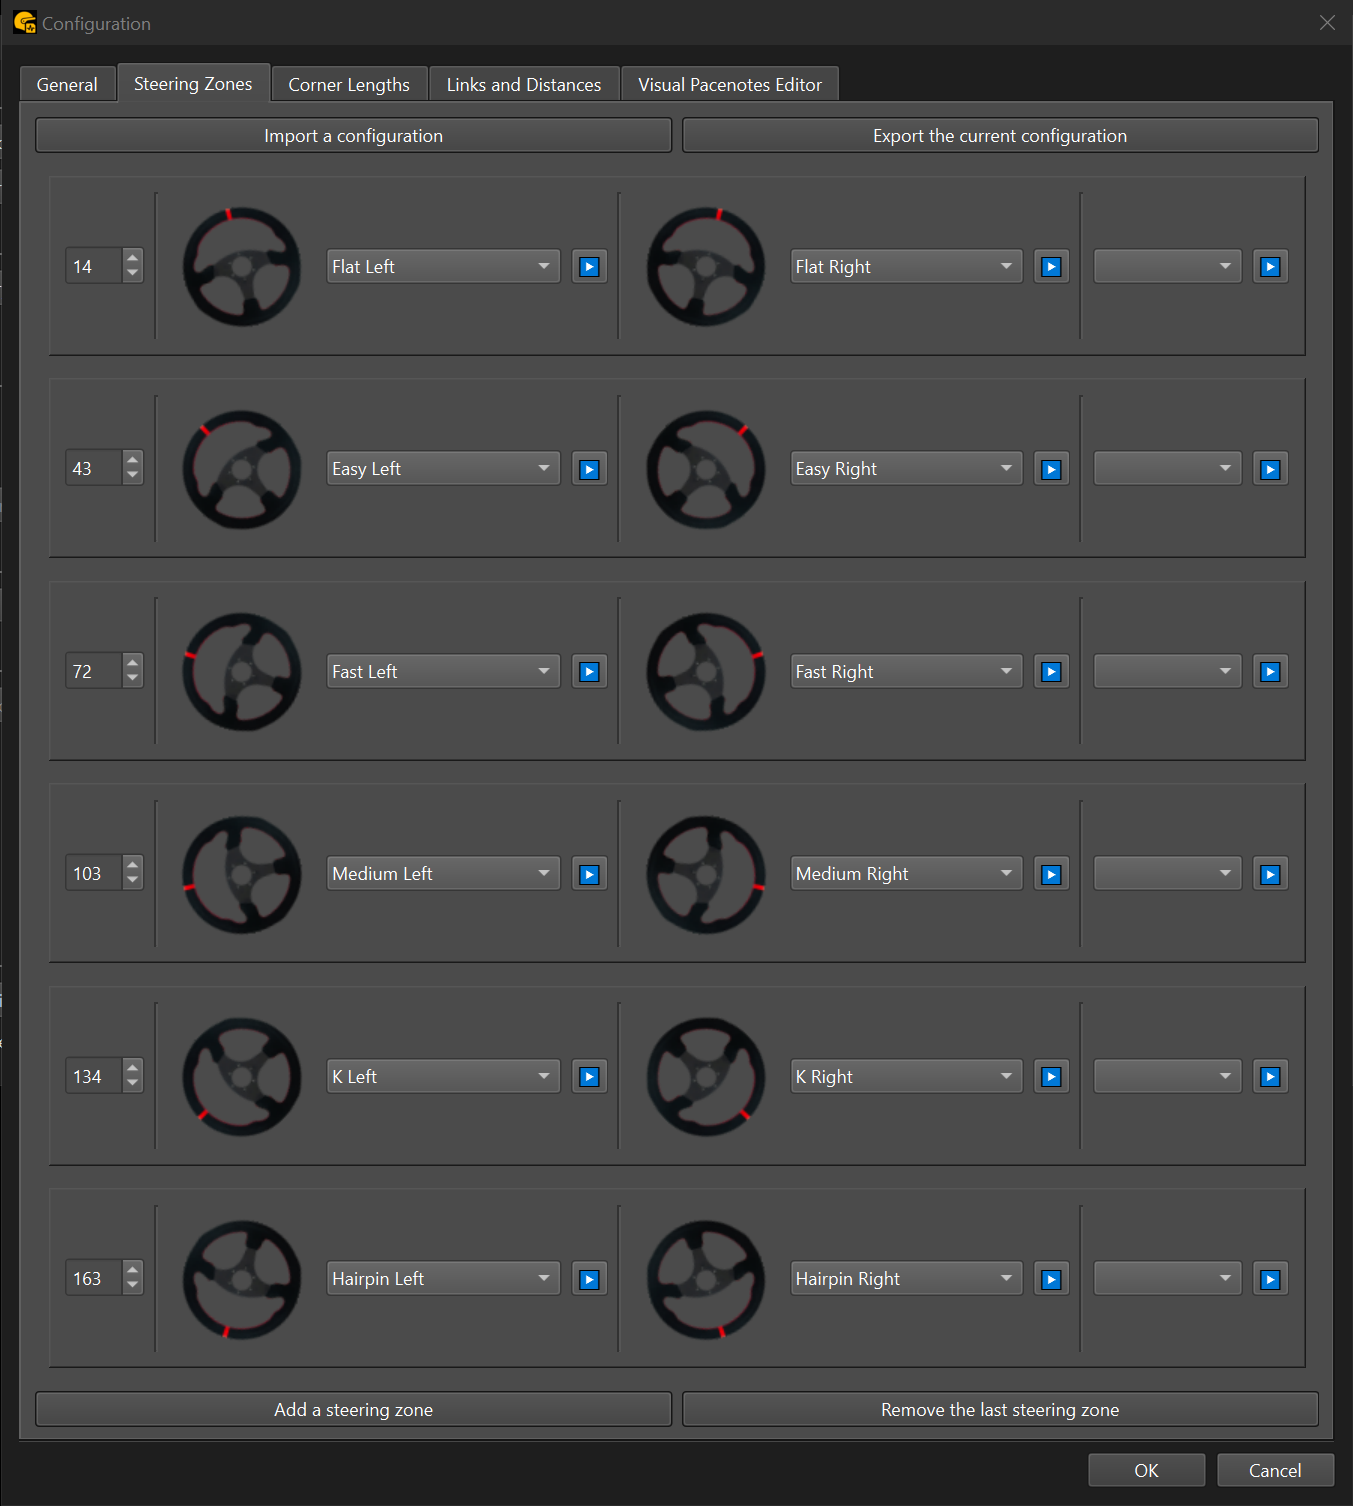This screenshot has width=1353, height=1506.
Task: Increase the 14 degree steering angle value
Action: click(x=132, y=258)
